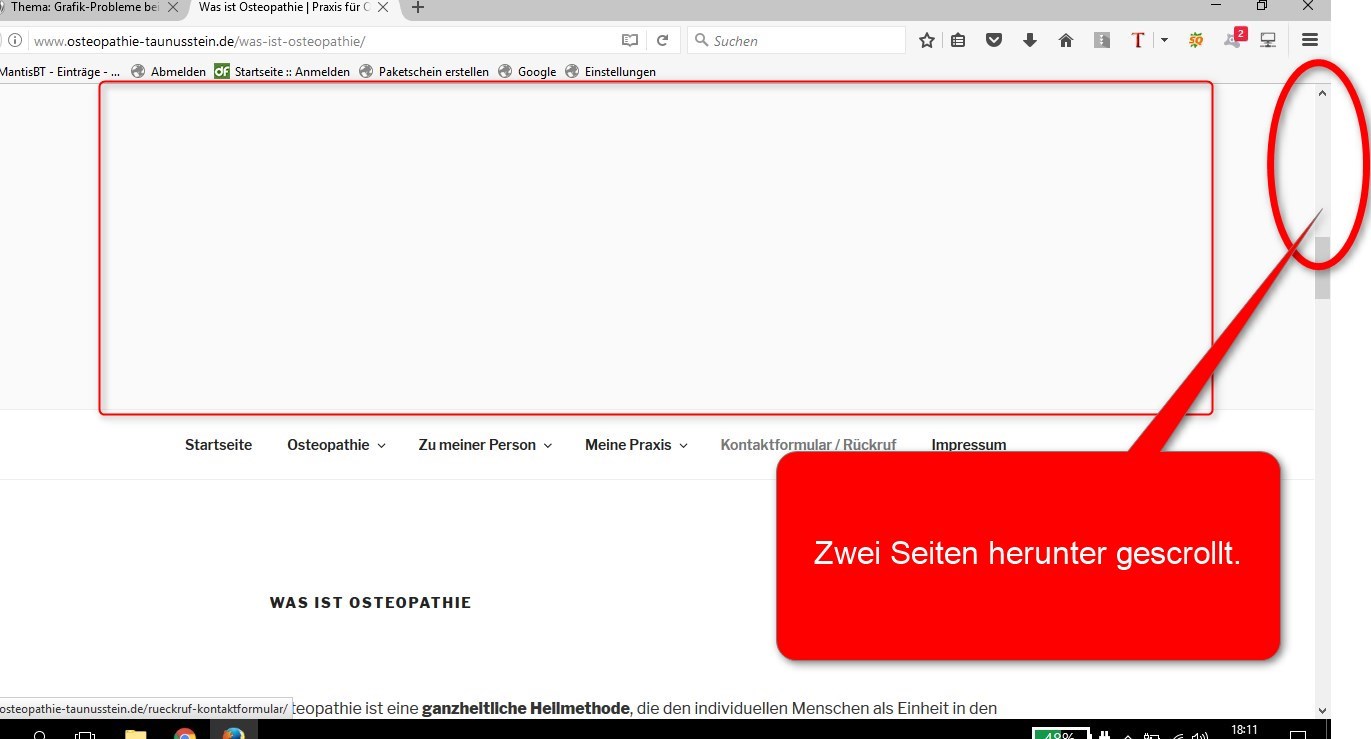
Task: Open the Firefox hamburger menu
Action: 1310,40
